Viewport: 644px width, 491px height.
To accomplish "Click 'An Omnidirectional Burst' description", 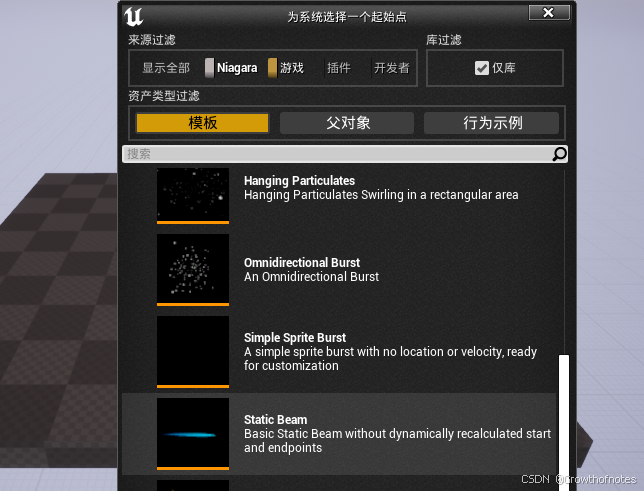I will coord(311,277).
